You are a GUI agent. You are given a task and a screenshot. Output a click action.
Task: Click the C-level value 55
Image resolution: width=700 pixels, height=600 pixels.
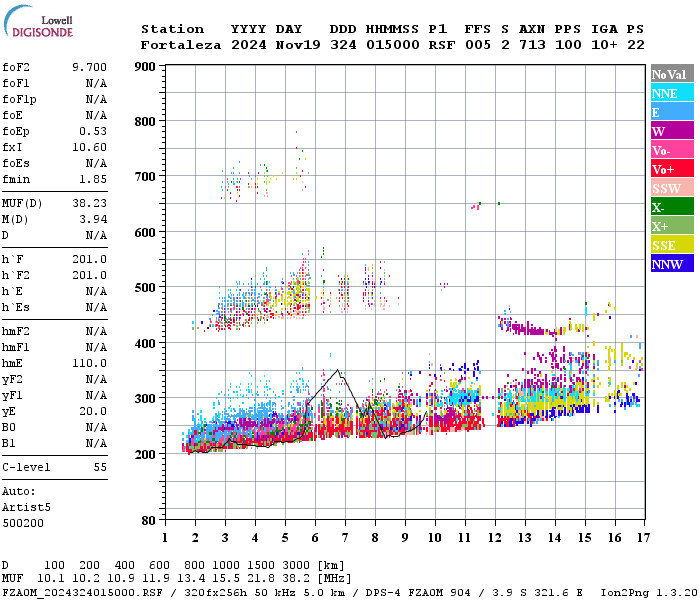coord(100,467)
